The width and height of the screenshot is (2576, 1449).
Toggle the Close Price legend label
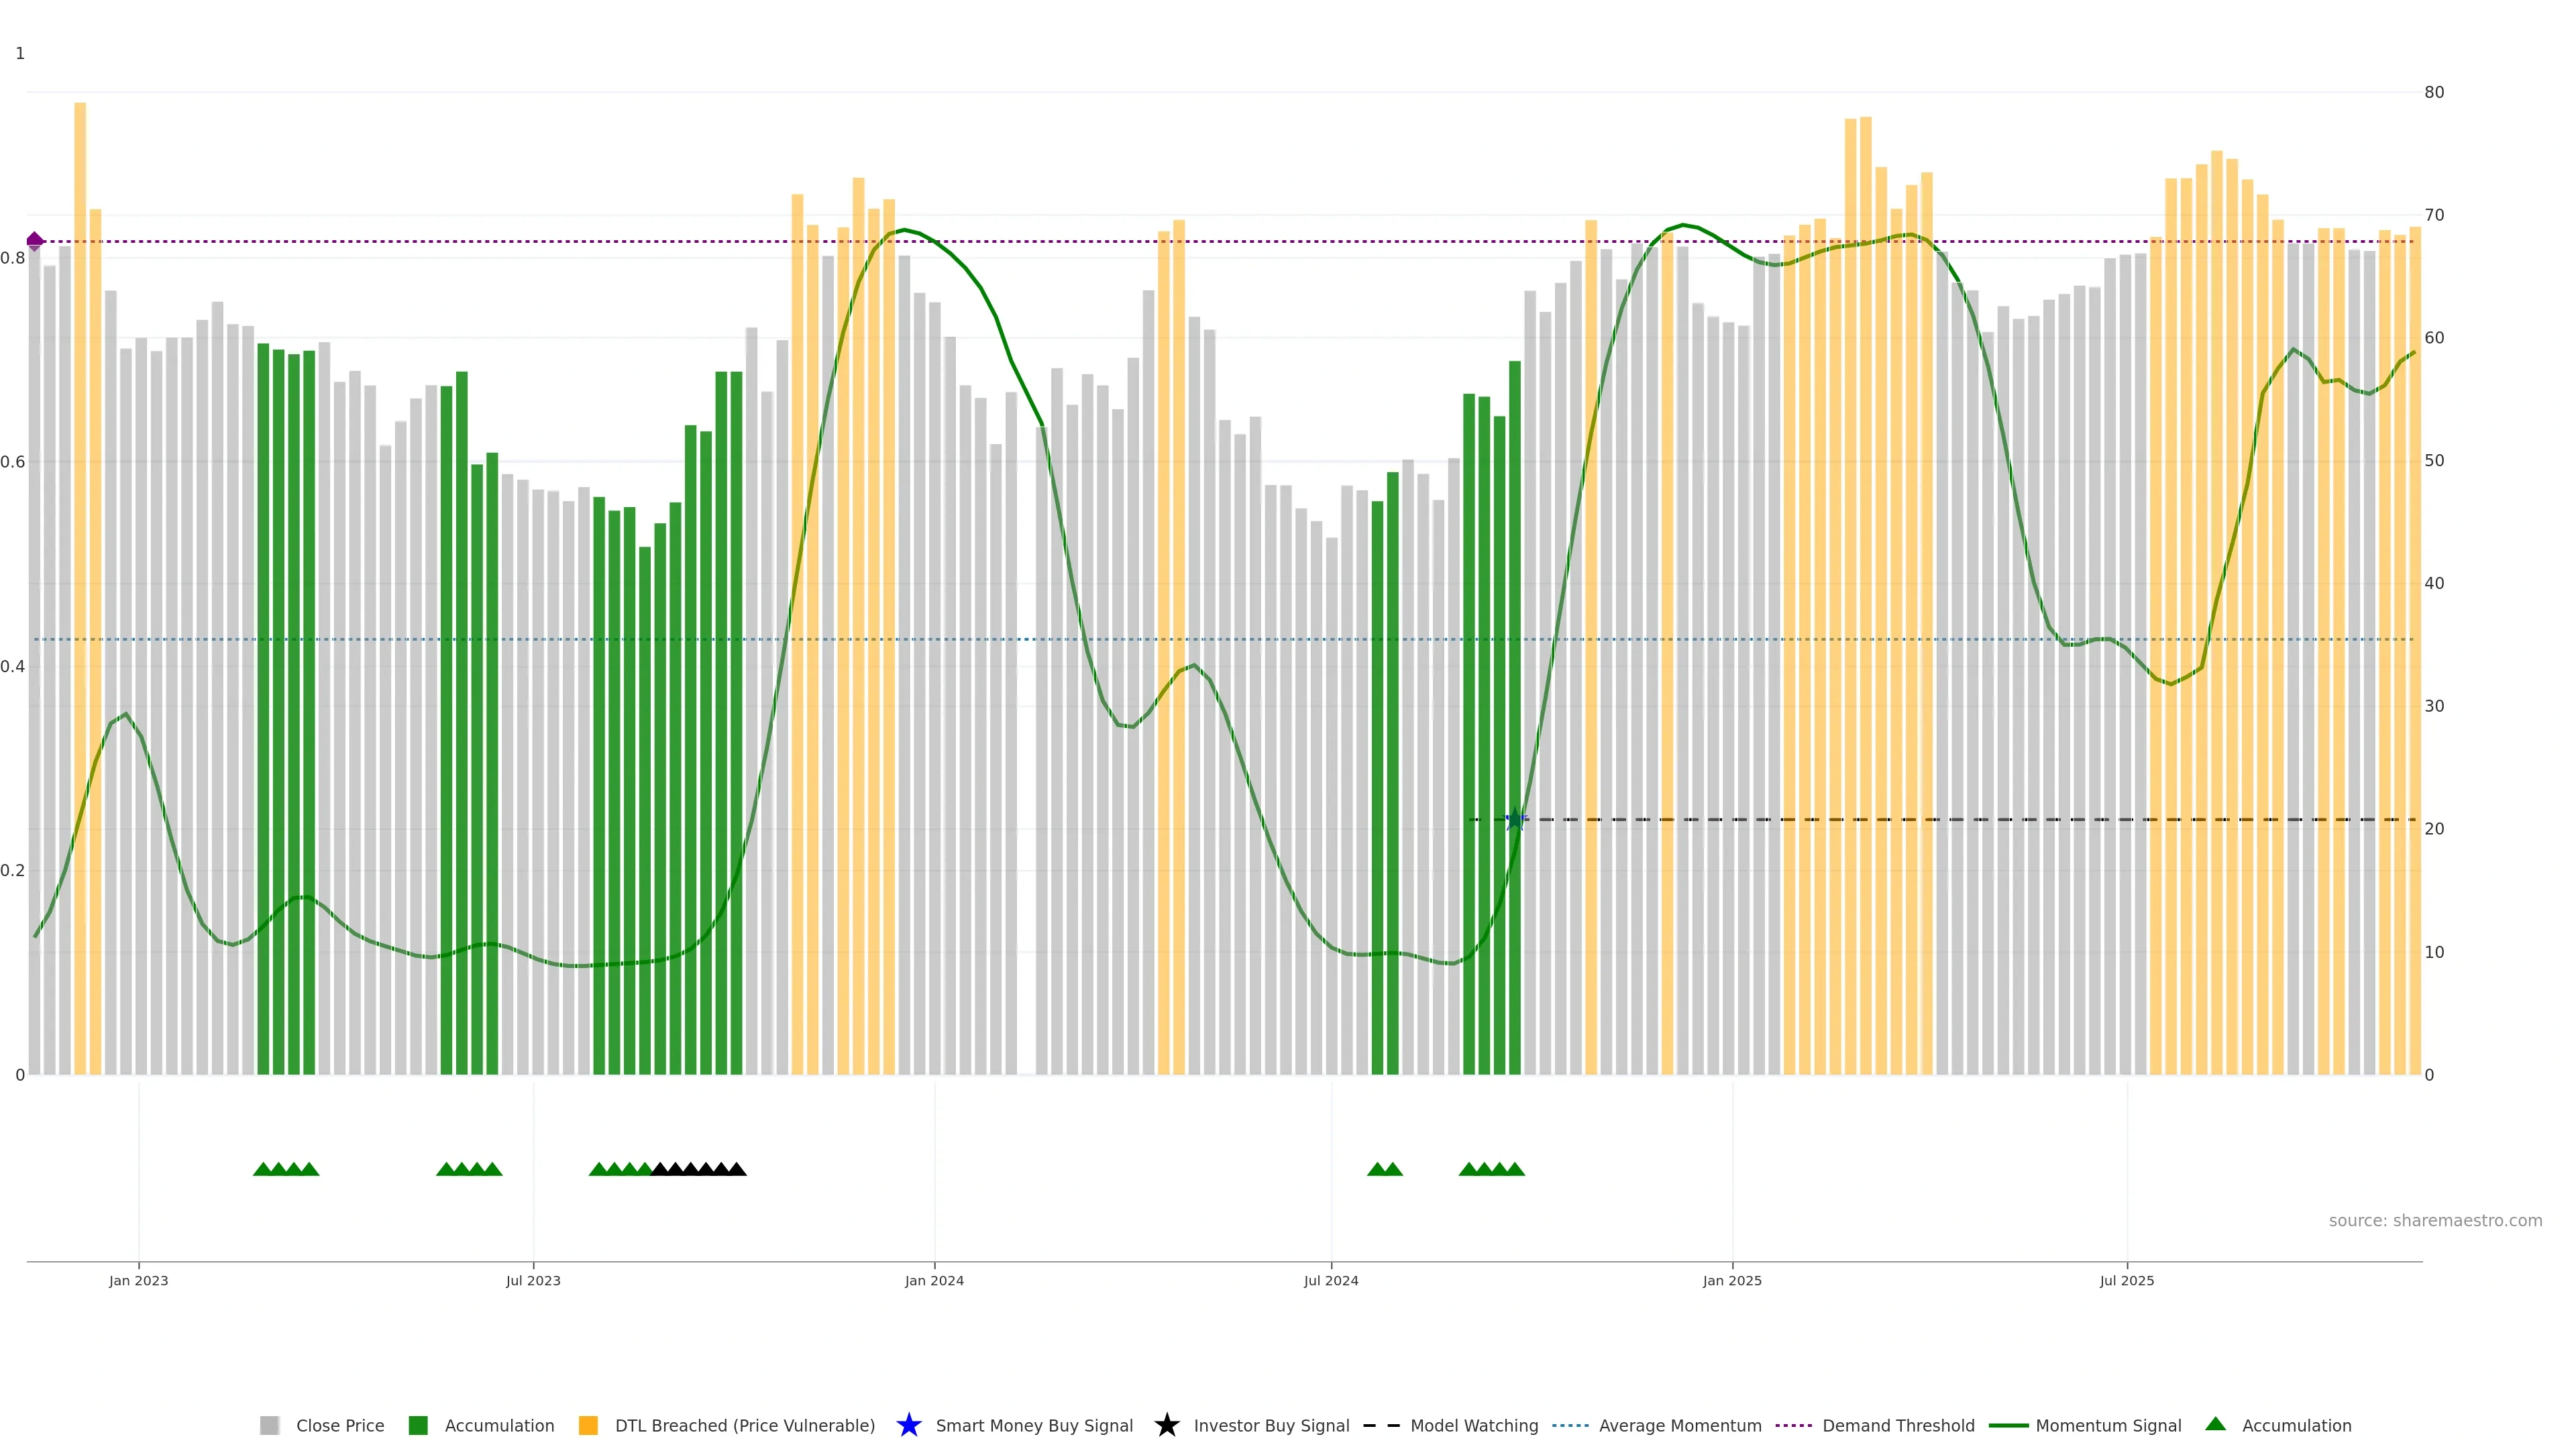(340, 1425)
